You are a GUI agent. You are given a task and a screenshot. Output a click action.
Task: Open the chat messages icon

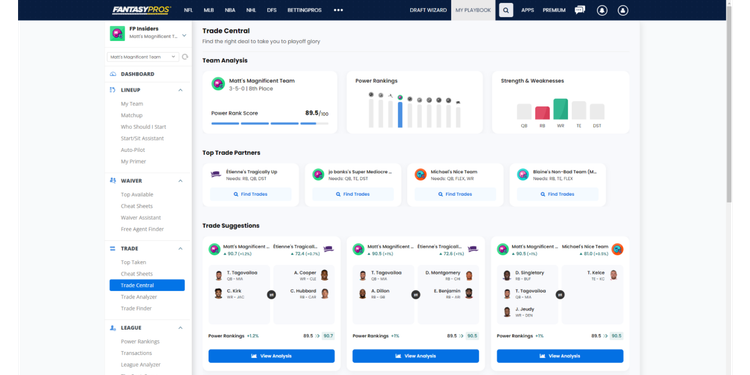[x=580, y=10]
